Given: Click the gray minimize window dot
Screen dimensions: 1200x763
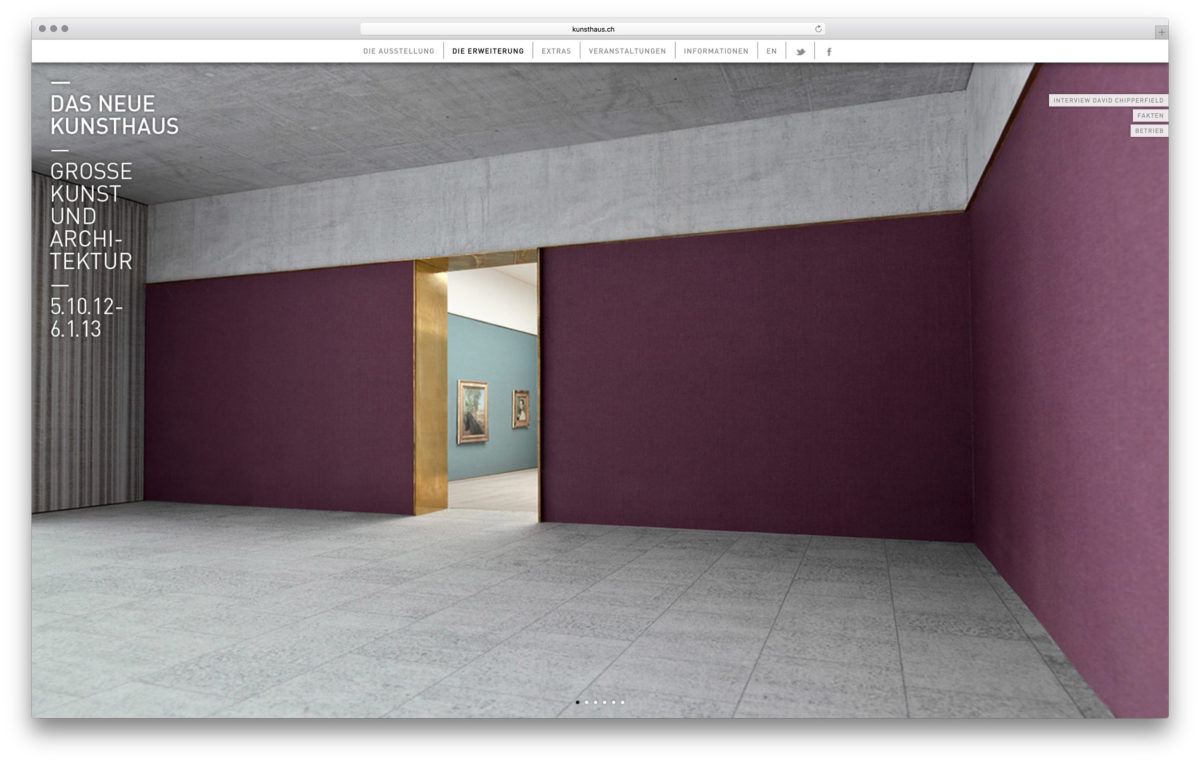Looking at the screenshot, I should [x=54, y=29].
